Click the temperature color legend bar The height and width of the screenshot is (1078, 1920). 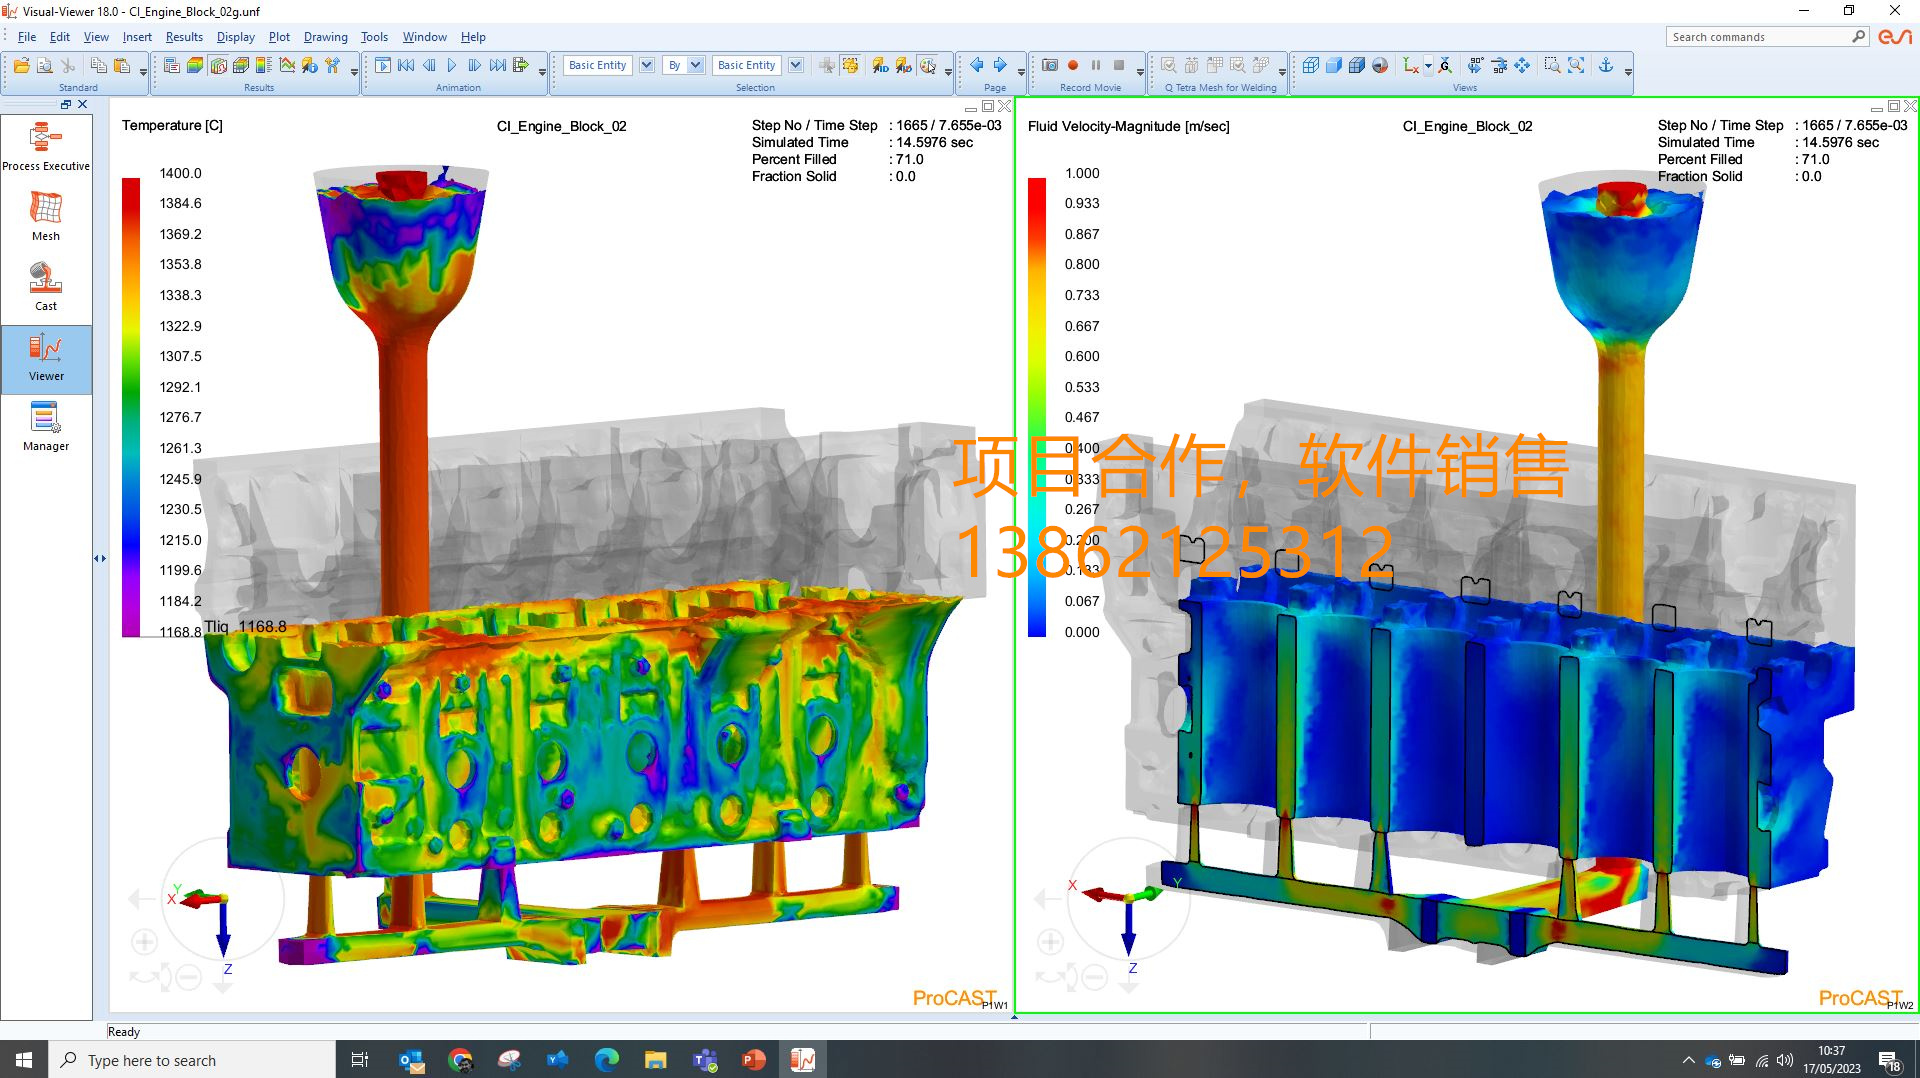tap(131, 406)
